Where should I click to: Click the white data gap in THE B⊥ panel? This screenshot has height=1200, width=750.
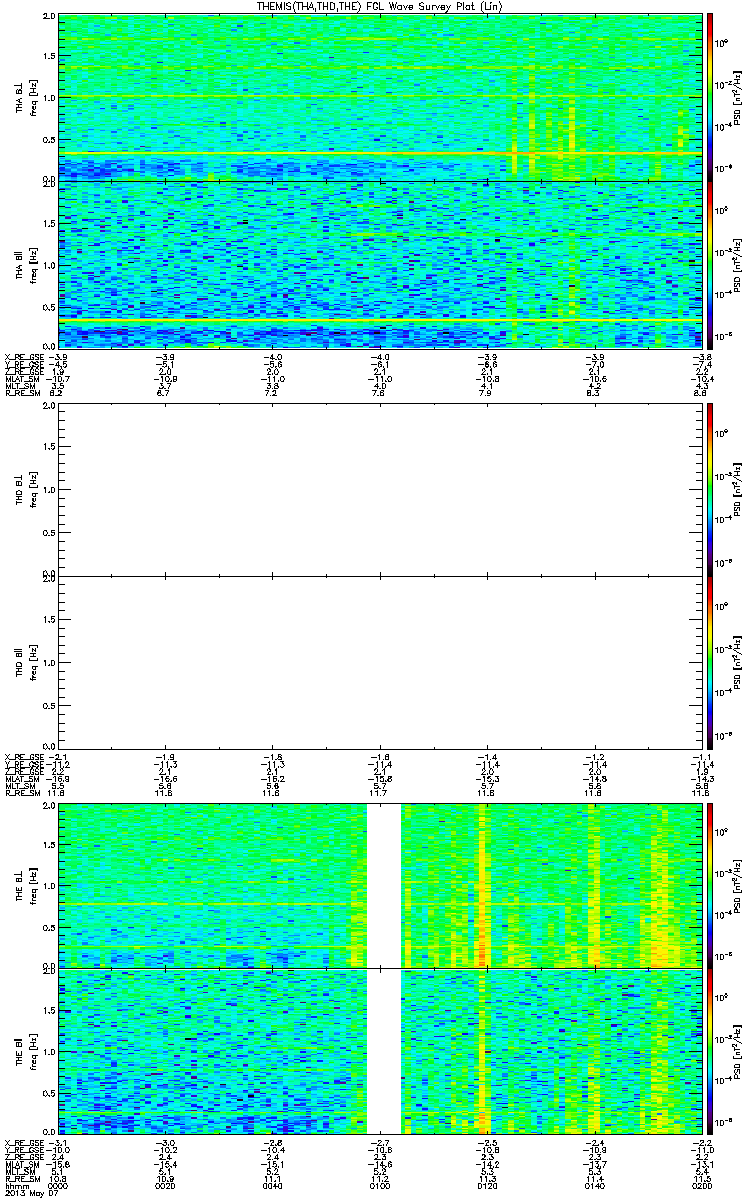pyautogui.click(x=384, y=884)
